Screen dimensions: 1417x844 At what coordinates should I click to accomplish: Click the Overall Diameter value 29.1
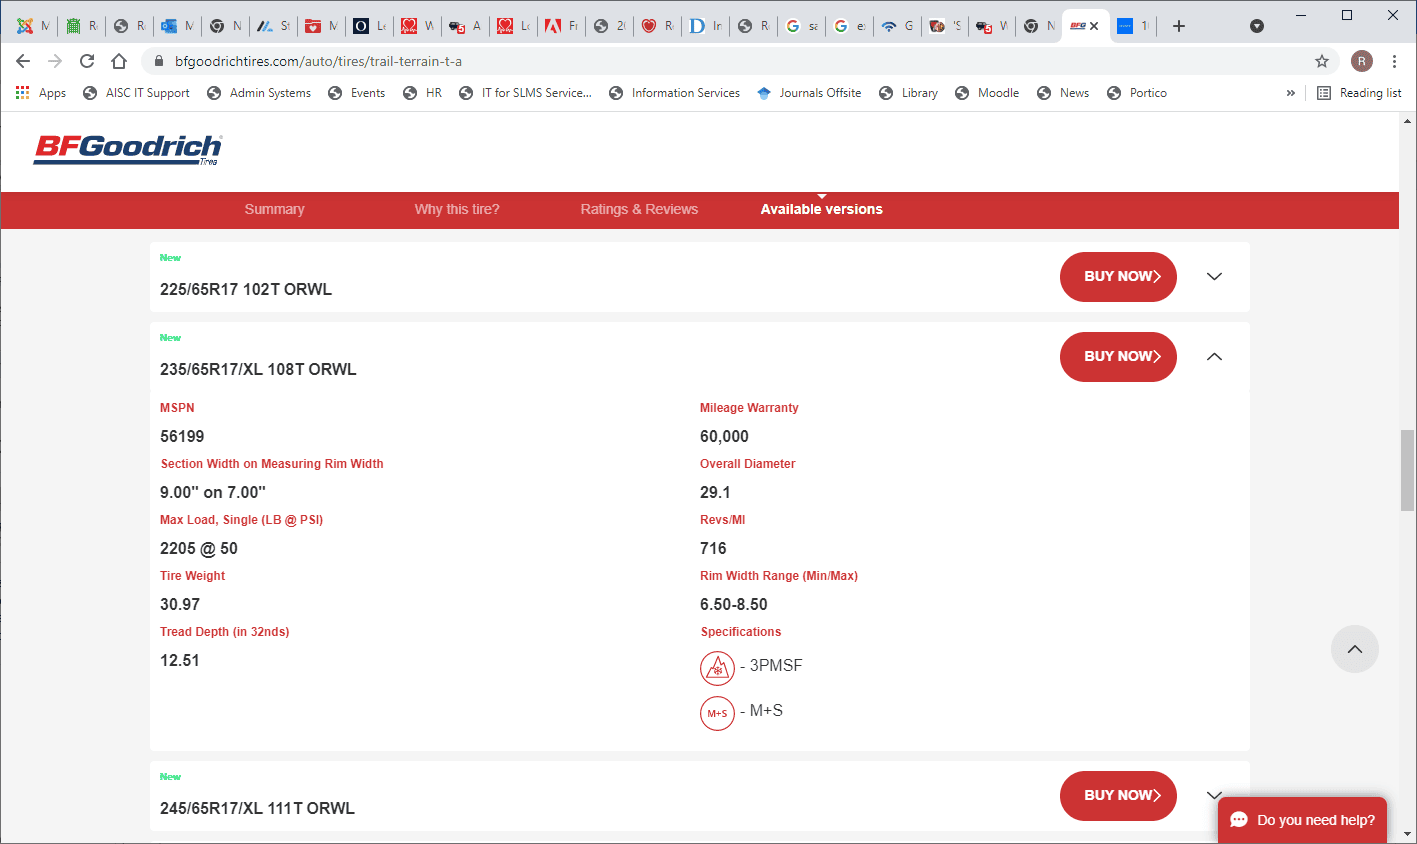click(x=715, y=493)
